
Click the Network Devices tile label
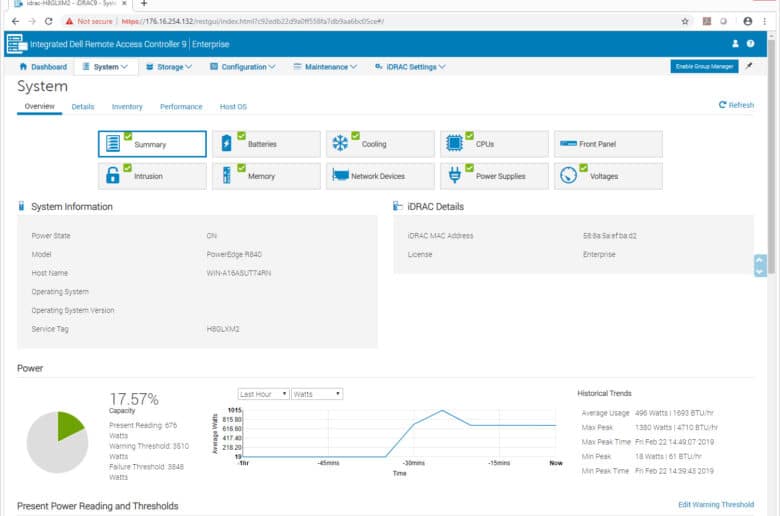tap(378, 176)
